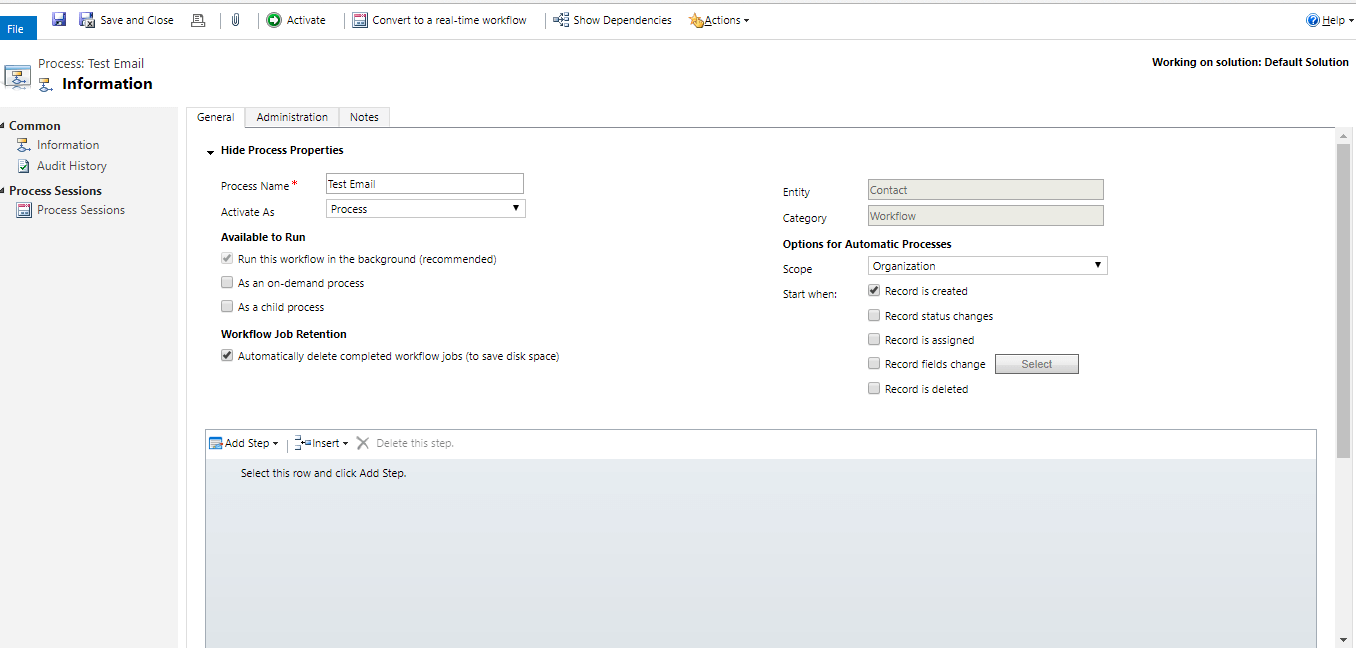Uncheck 'Record is created' trigger
The width and height of the screenshot is (1356, 648).
[x=874, y=291]
